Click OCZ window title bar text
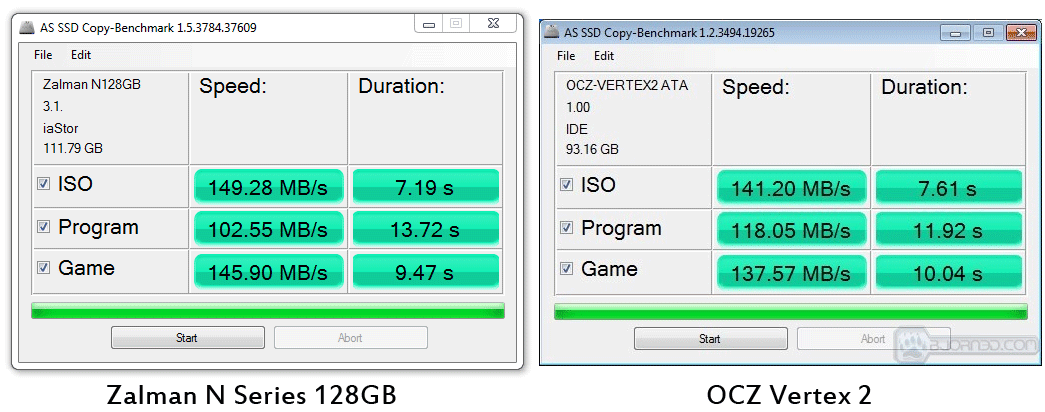This screenshot has height=412, width=1045. [x=669, y=32]
